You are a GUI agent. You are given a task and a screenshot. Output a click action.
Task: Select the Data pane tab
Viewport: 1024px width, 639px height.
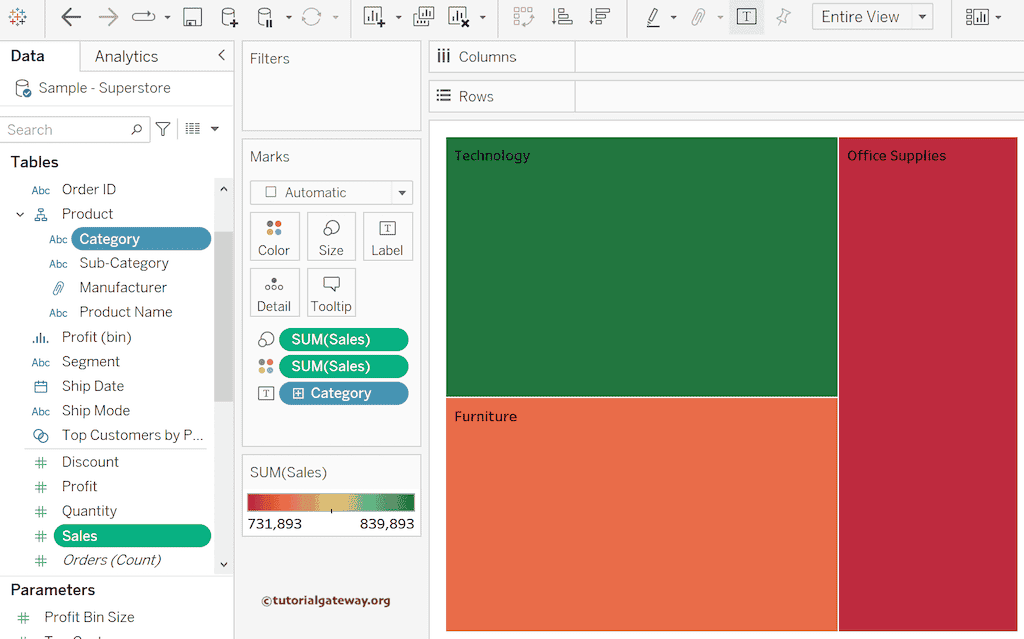coord(27,56)
